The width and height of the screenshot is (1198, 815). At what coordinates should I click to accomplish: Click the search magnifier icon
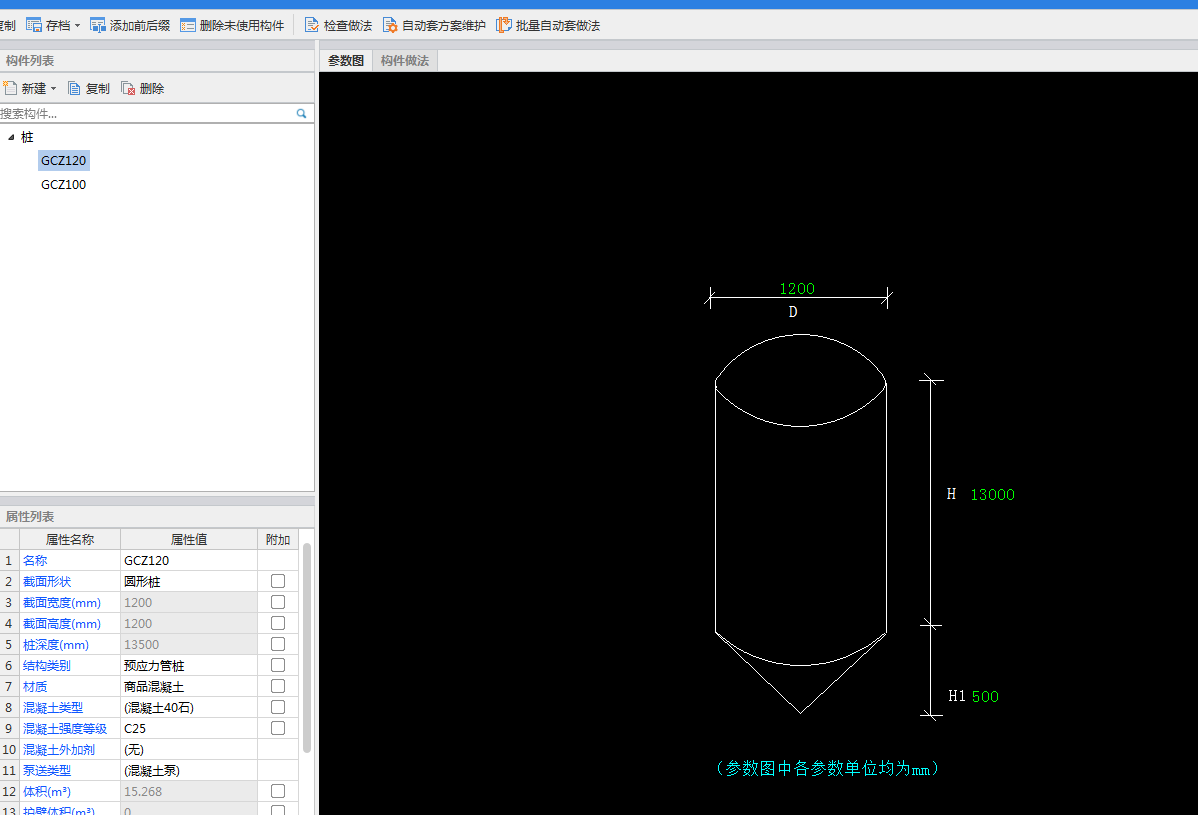click(302, 113)
